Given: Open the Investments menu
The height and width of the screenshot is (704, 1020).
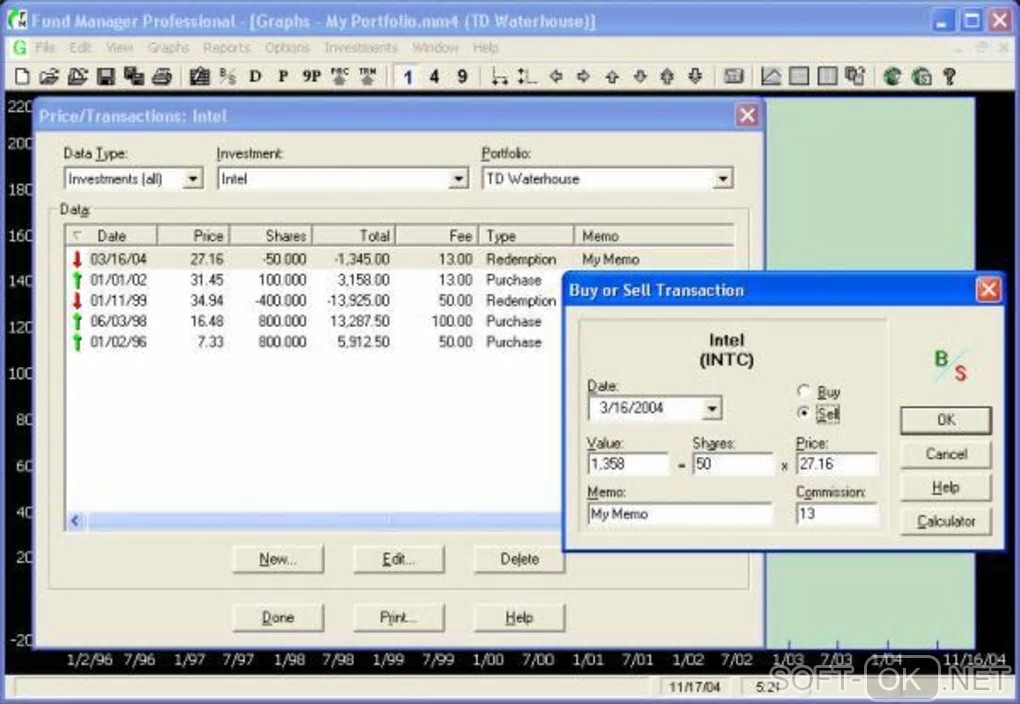Looking at the screenshot, I should coord(361,47).
